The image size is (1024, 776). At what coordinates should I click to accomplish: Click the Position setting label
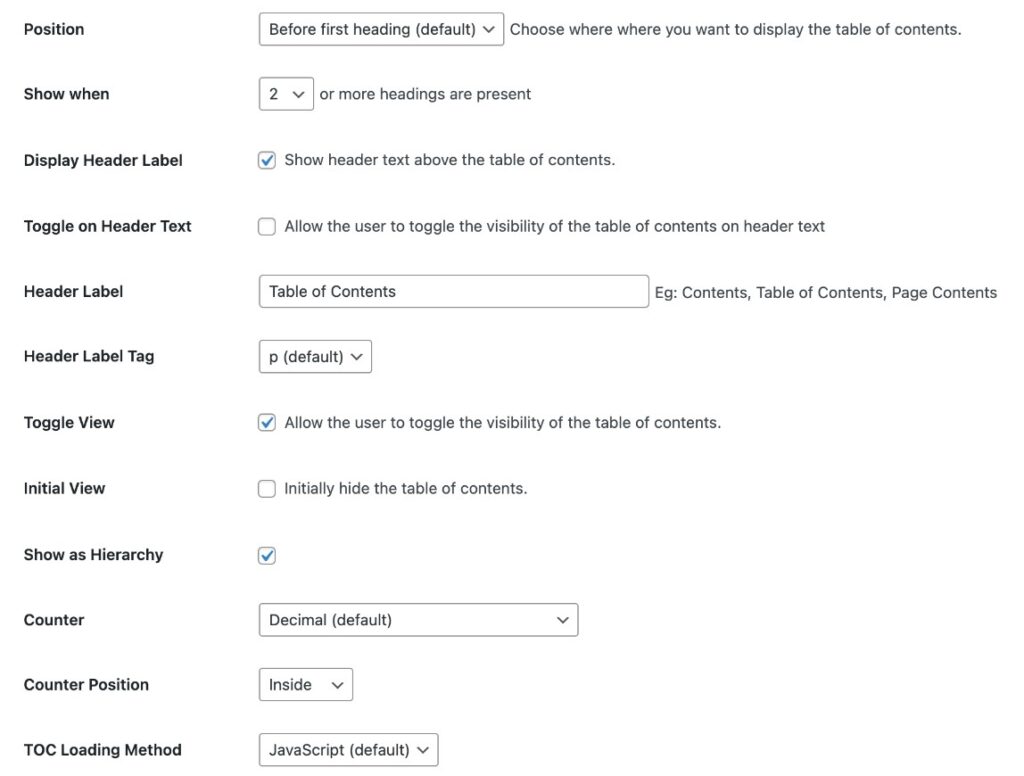click(54, 29)
